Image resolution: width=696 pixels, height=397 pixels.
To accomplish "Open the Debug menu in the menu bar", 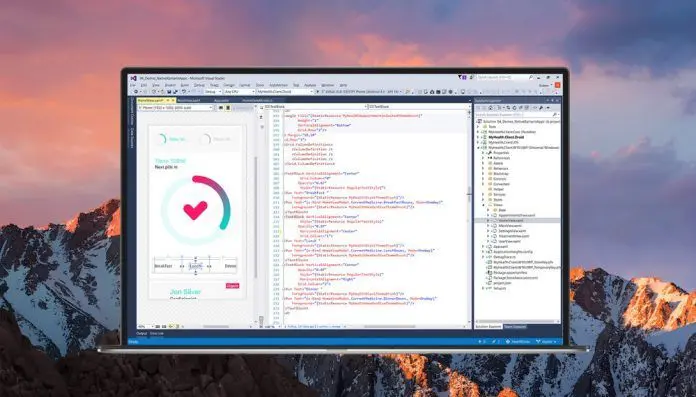I will point(199,85).
